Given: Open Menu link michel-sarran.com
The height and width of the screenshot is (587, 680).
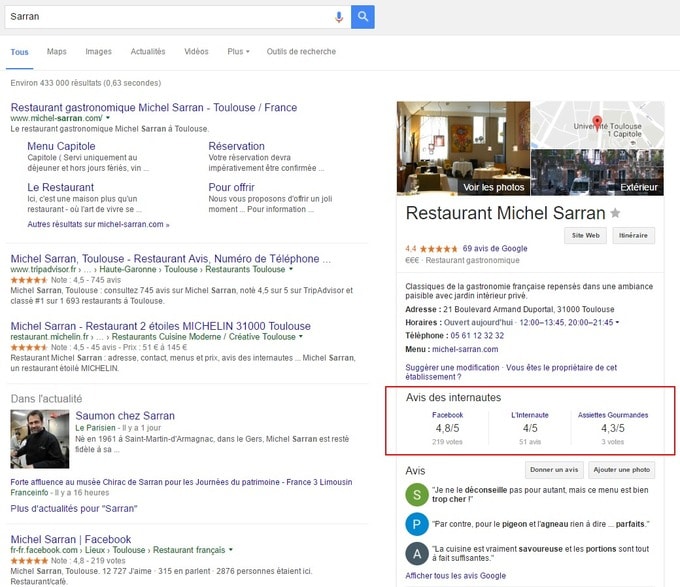Looking at the screenshot, I should click(465, 349).
